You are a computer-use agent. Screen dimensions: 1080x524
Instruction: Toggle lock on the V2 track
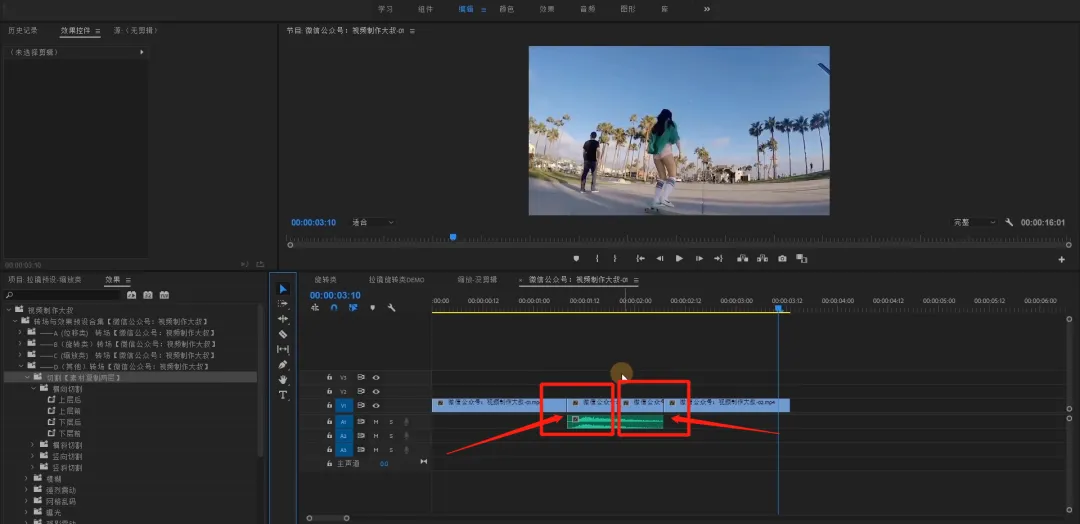[x=329, y=392]
